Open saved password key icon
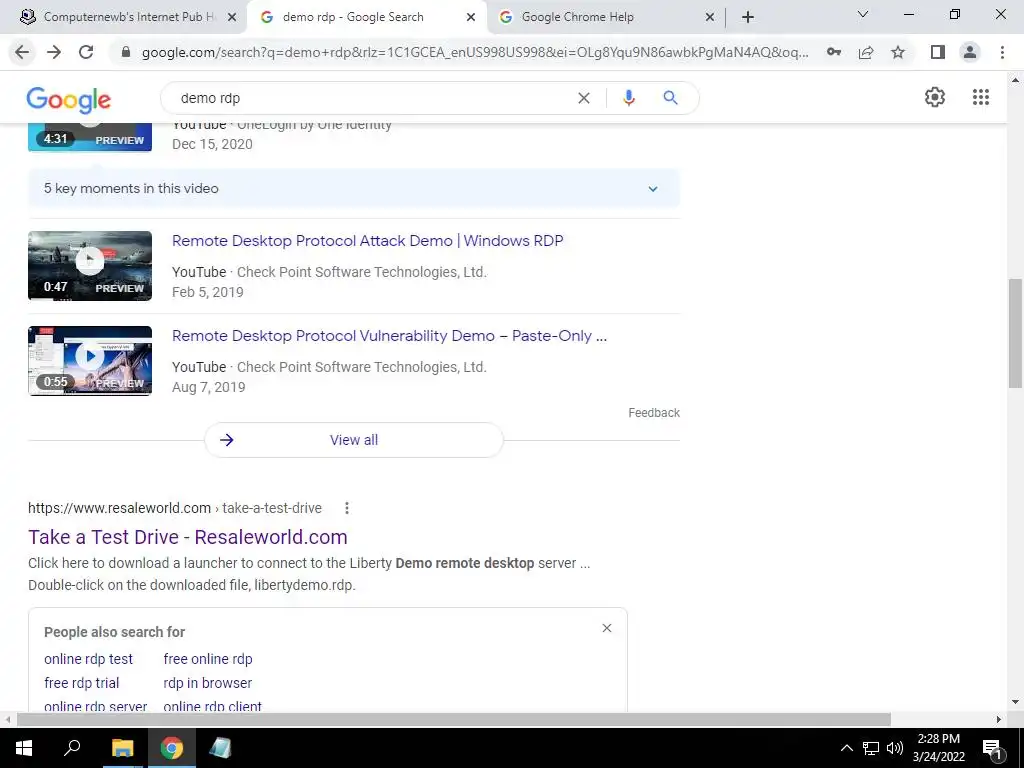 click(833, 52)
